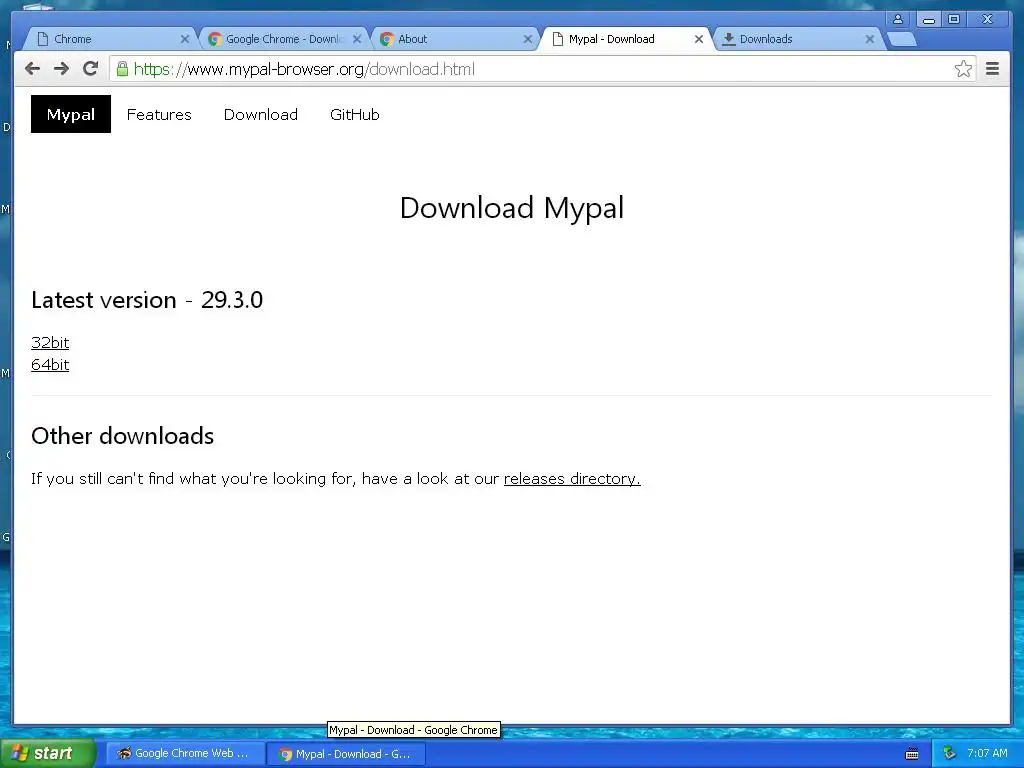Open the Features page
1024x768 pixels.
pyautogui.click(x=159, y=114)
